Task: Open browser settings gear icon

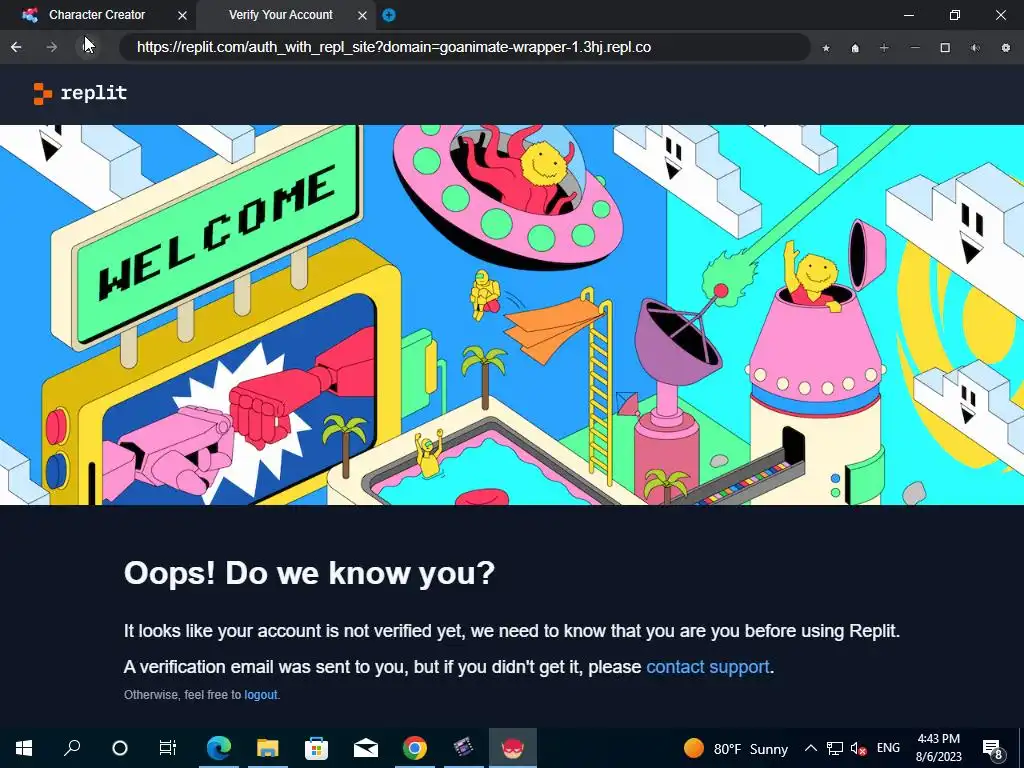Action: 1006,48
